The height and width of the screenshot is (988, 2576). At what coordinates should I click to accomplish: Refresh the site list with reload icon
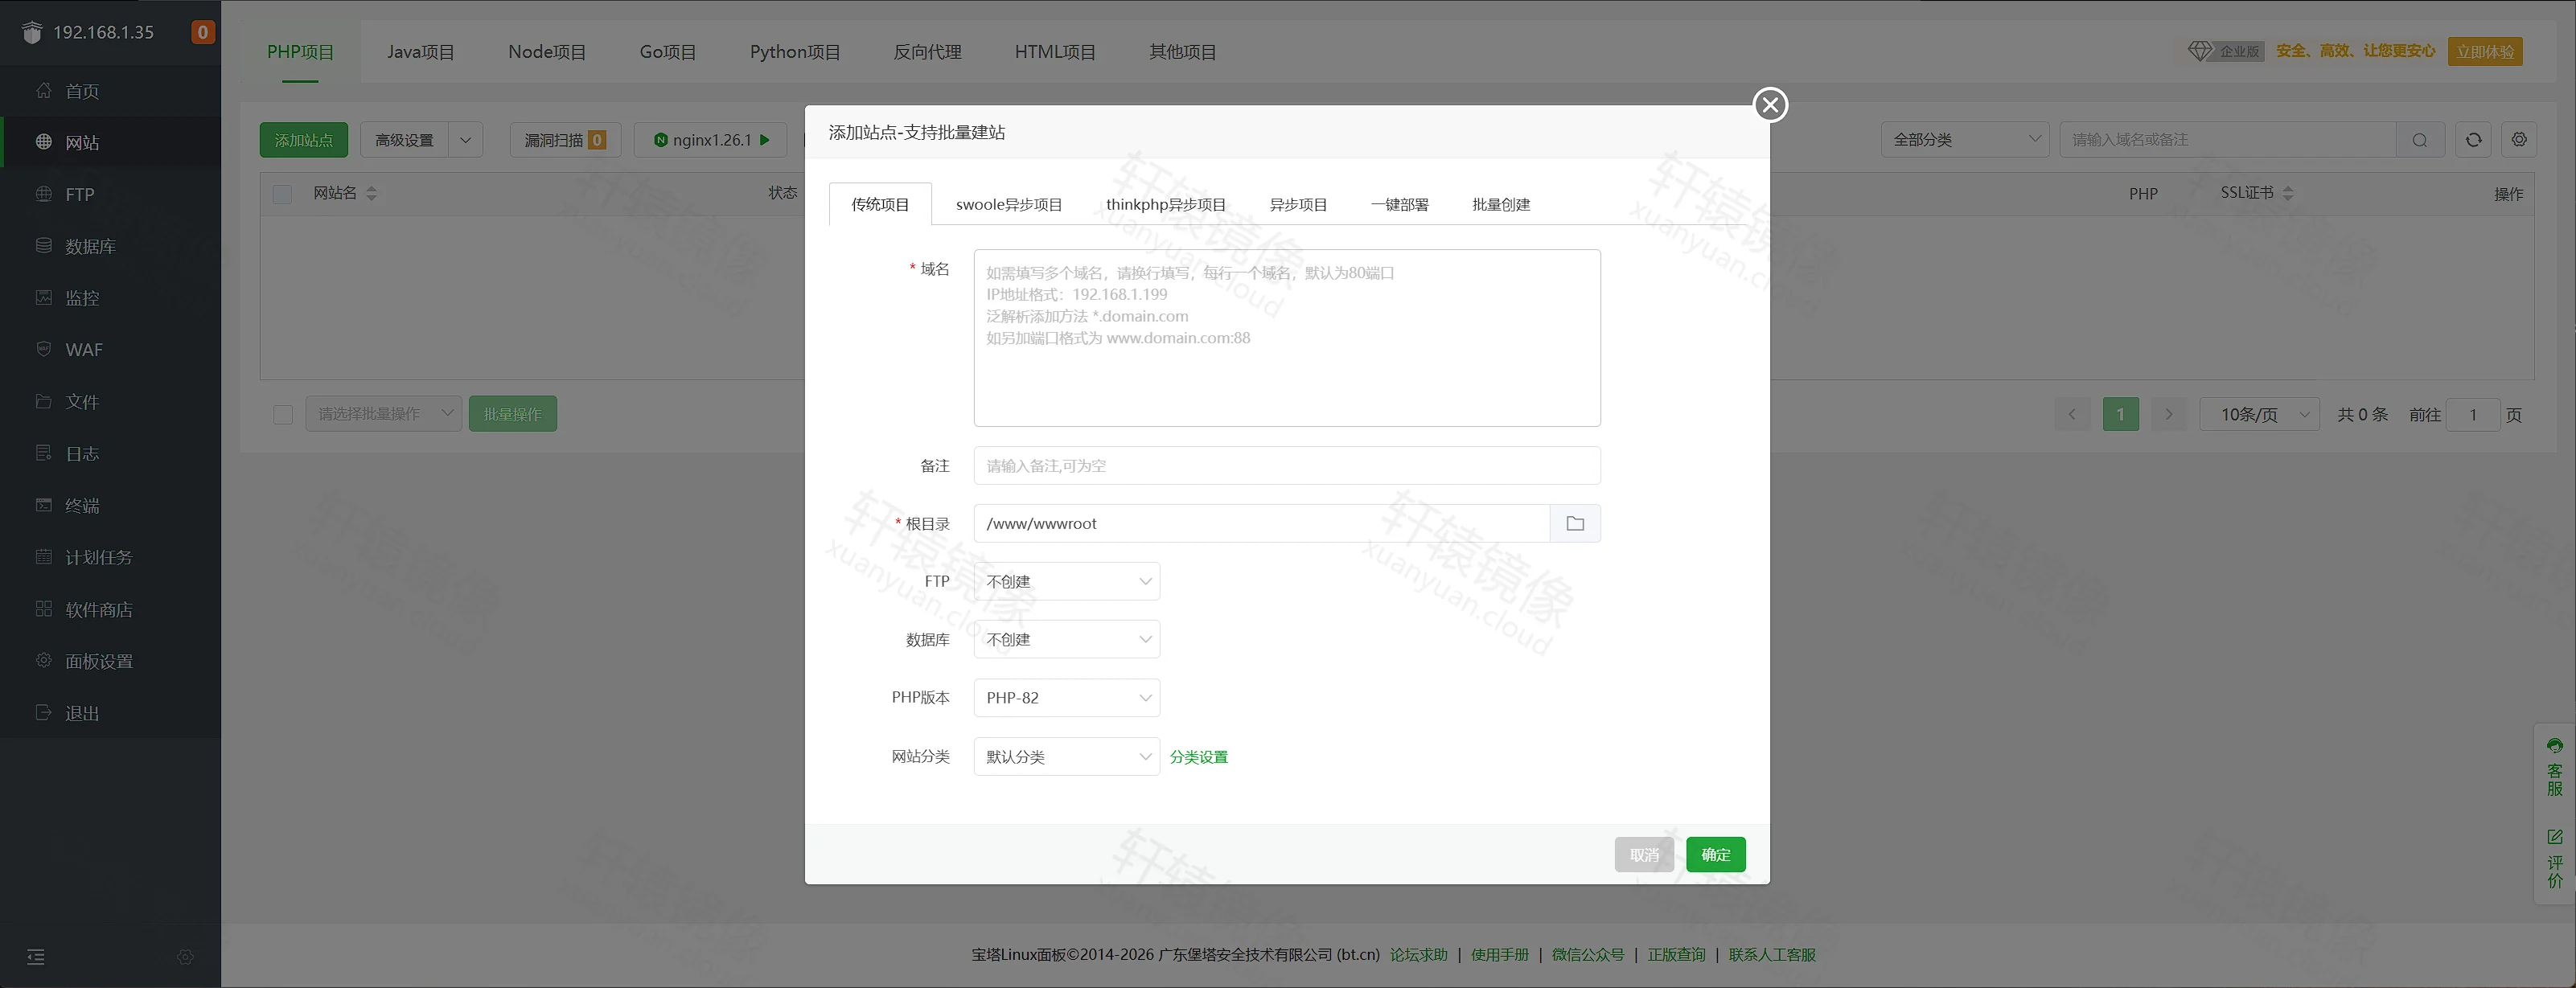[x=2473, y=140]
